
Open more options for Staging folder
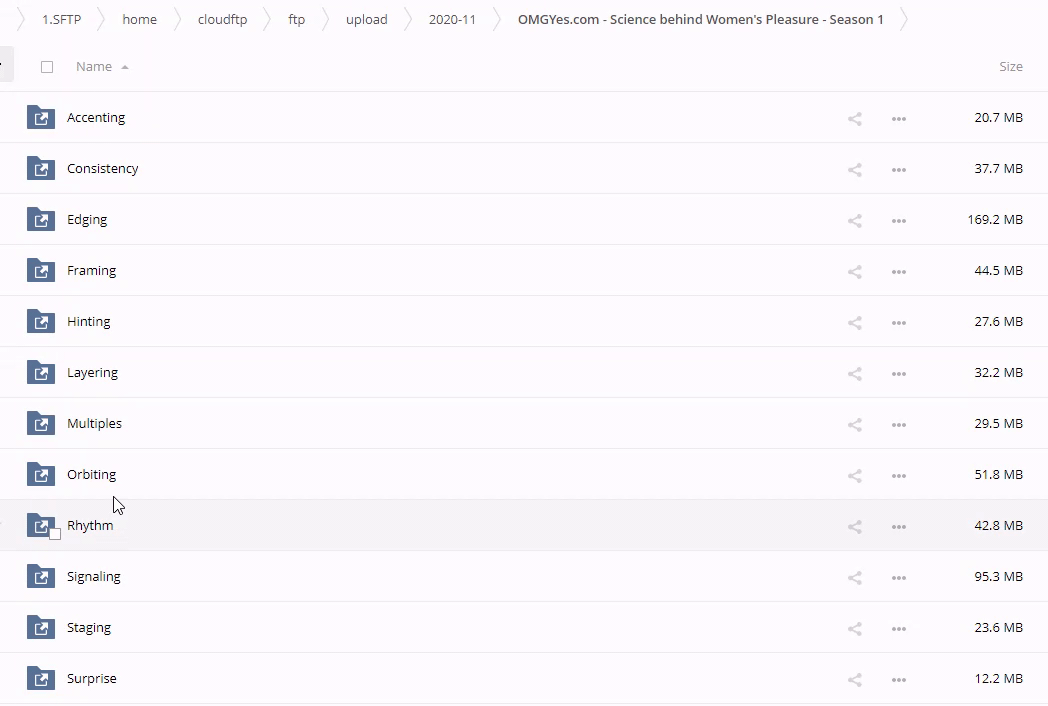pos(898,628)
